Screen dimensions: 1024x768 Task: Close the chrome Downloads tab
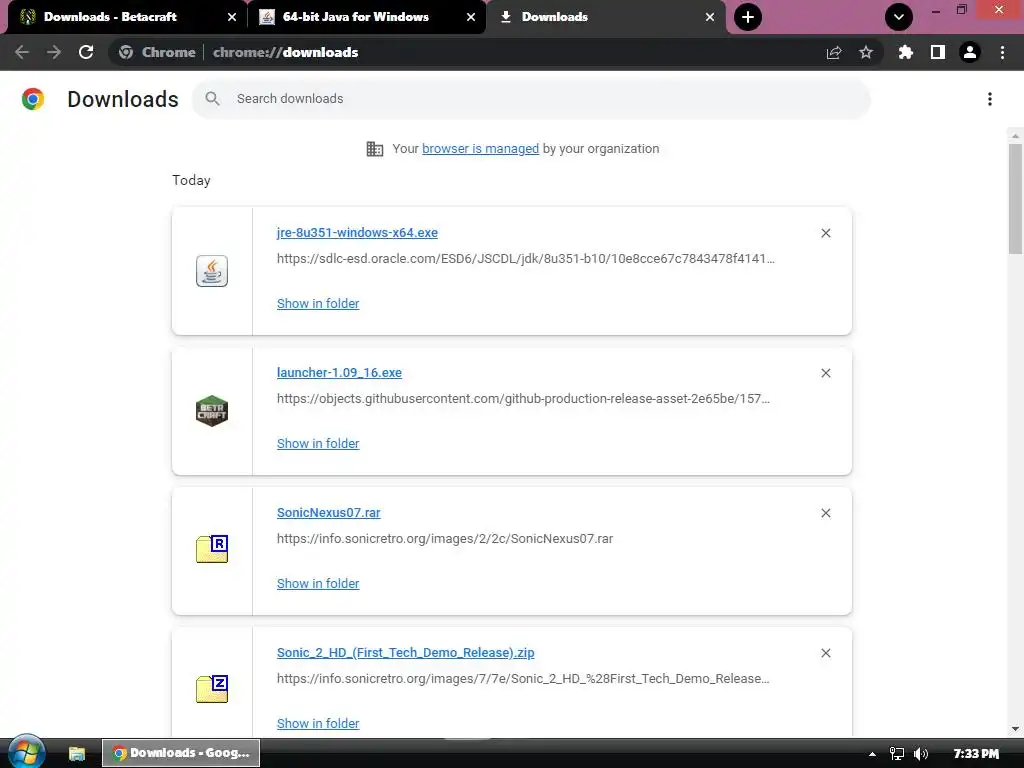tap(709, 18)
